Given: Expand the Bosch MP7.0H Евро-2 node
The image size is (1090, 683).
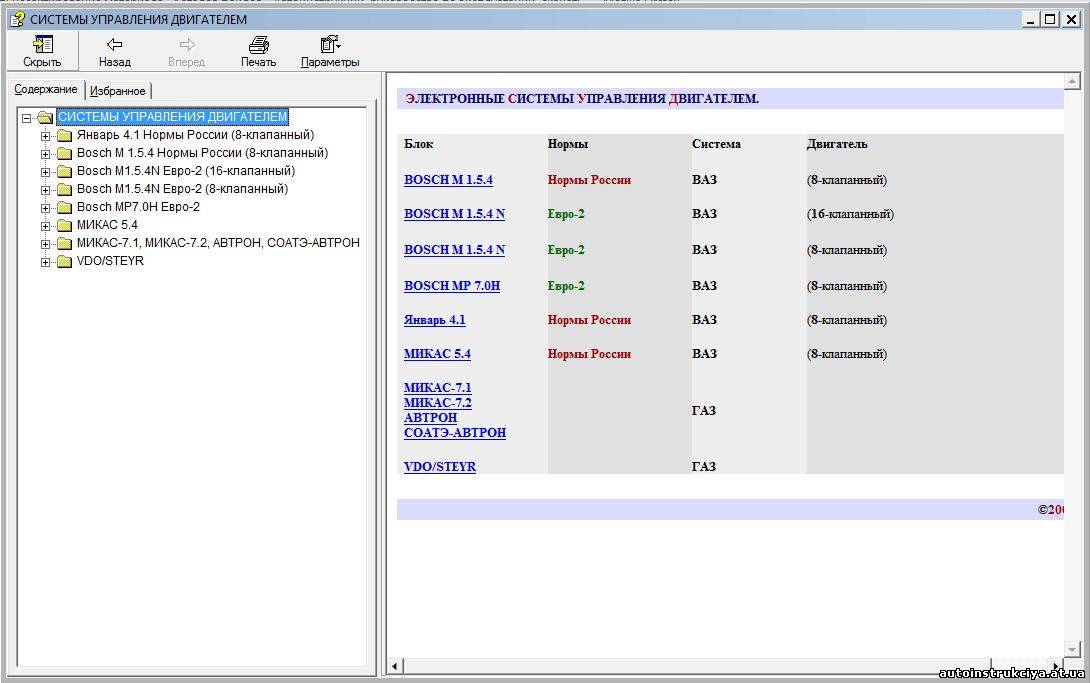Looking at the screenshot, I should click(45, 208).
